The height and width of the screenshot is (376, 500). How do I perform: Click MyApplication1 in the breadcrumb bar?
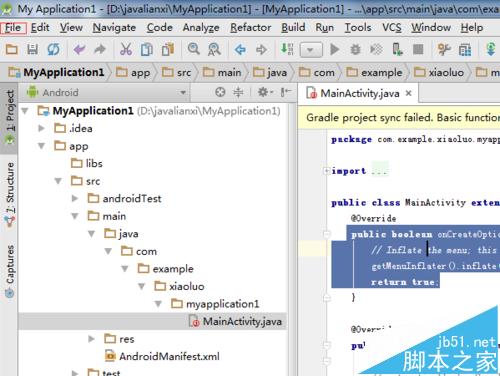click(x=56, y=72)
